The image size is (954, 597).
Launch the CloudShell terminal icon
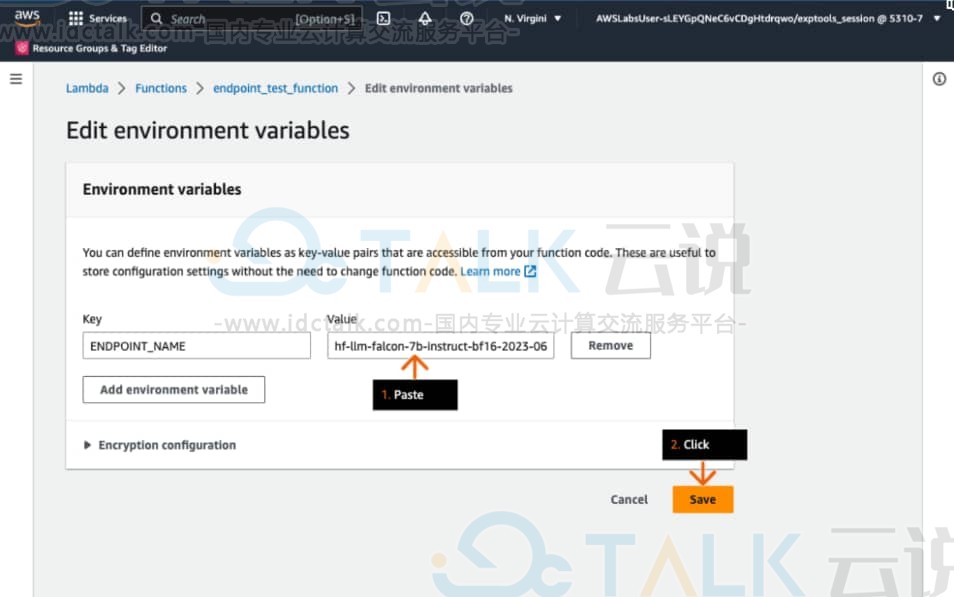383,18
